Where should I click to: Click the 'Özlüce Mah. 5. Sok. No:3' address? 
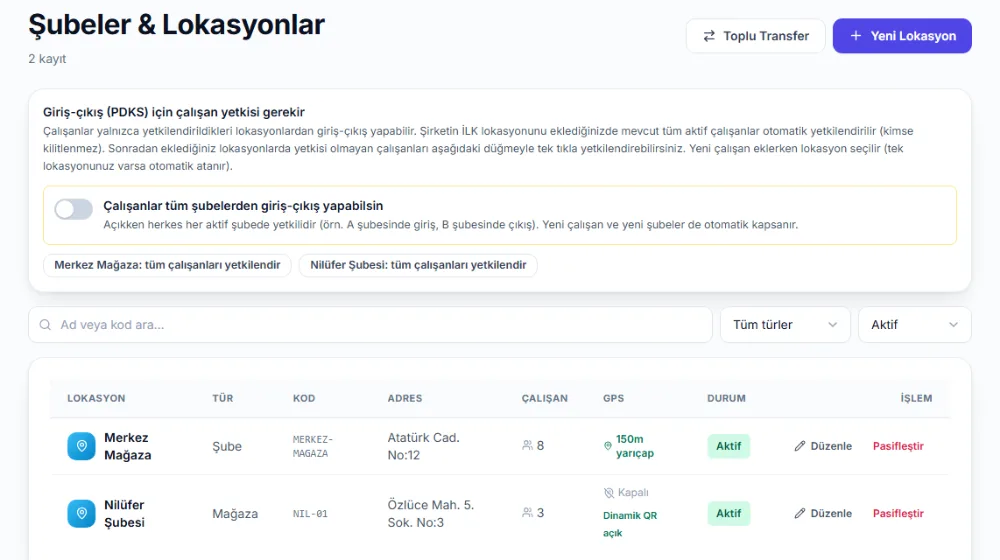coord(430,513)
